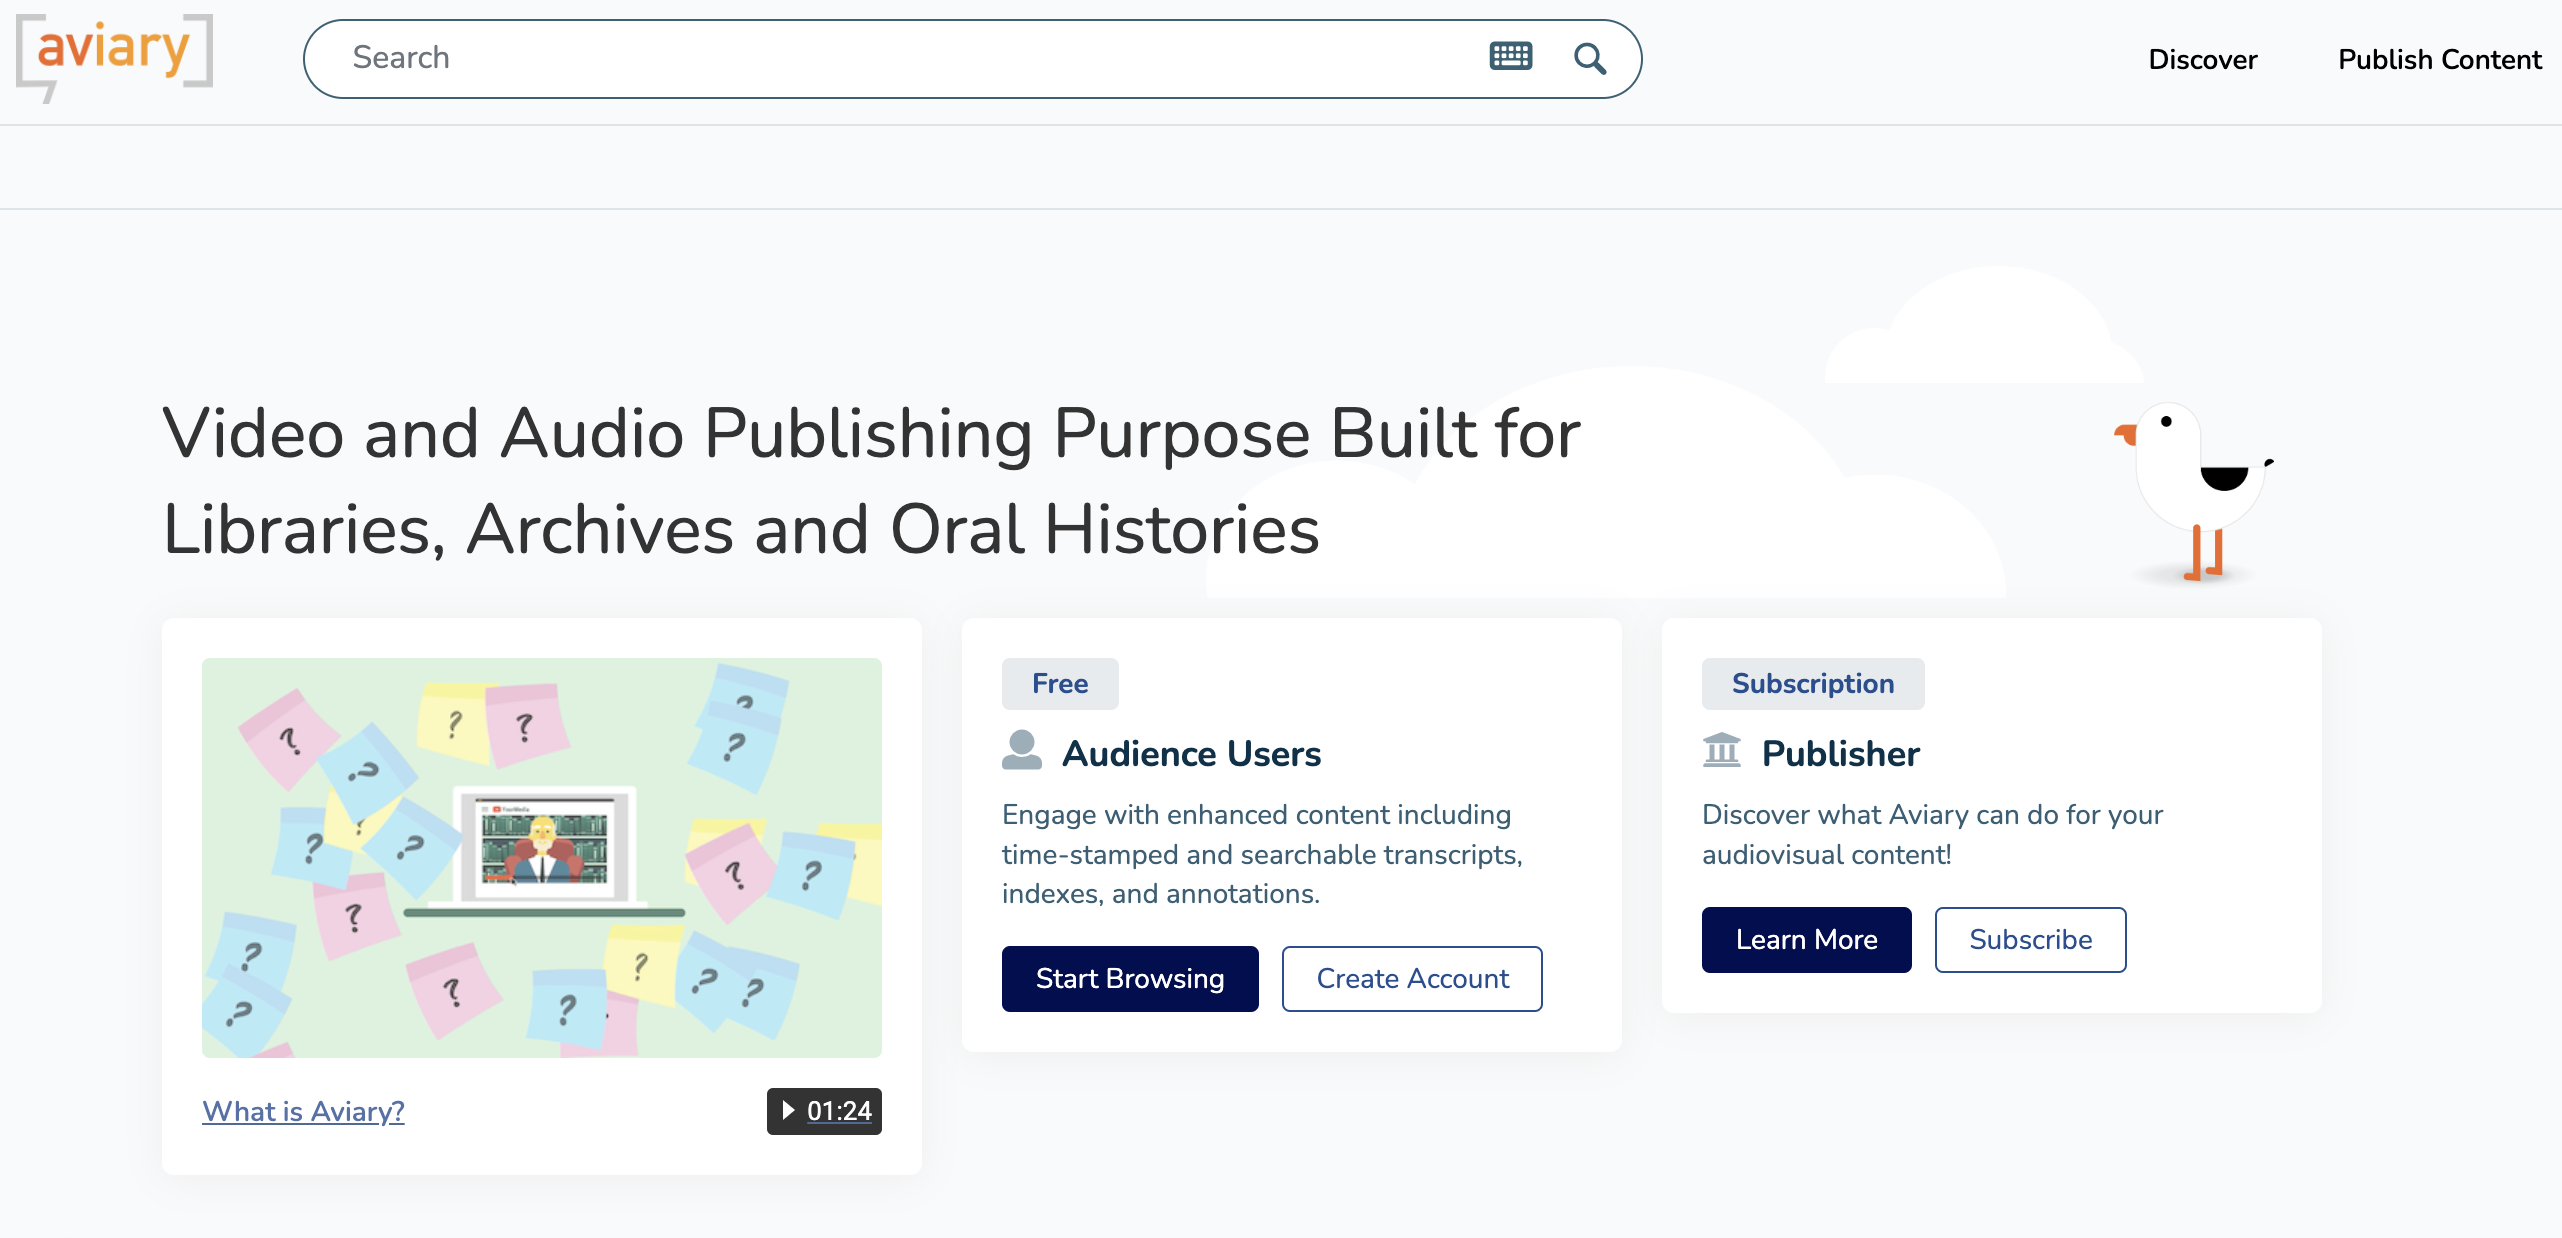2562x1238 pixels.
Task: Open the on-screen keyboard in the search bar
Action: pos(1510,57)
